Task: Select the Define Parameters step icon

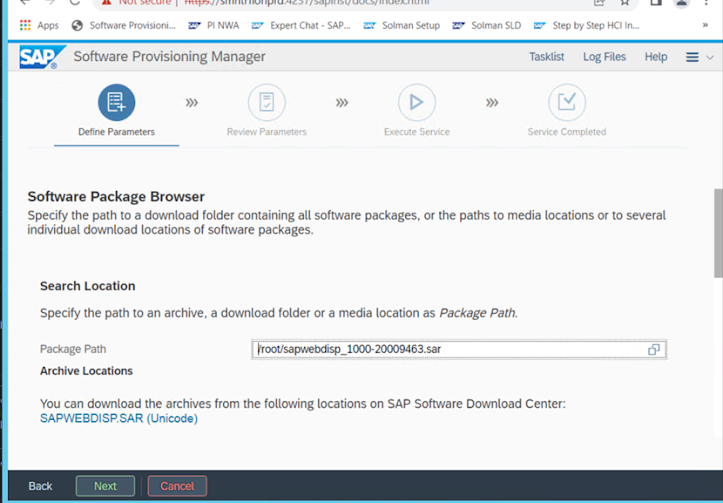Action: pyautogui.click(x=116, y=102)
